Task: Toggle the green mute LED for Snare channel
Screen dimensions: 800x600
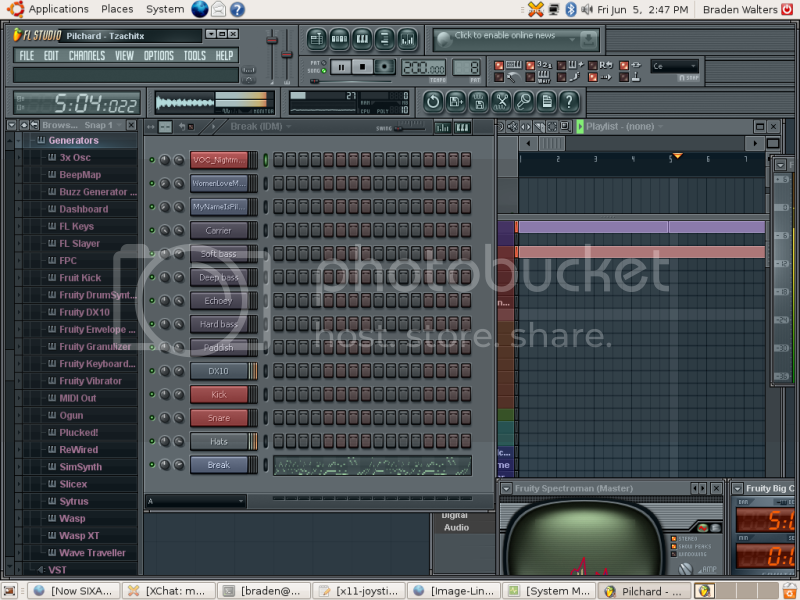Action: 152,418
